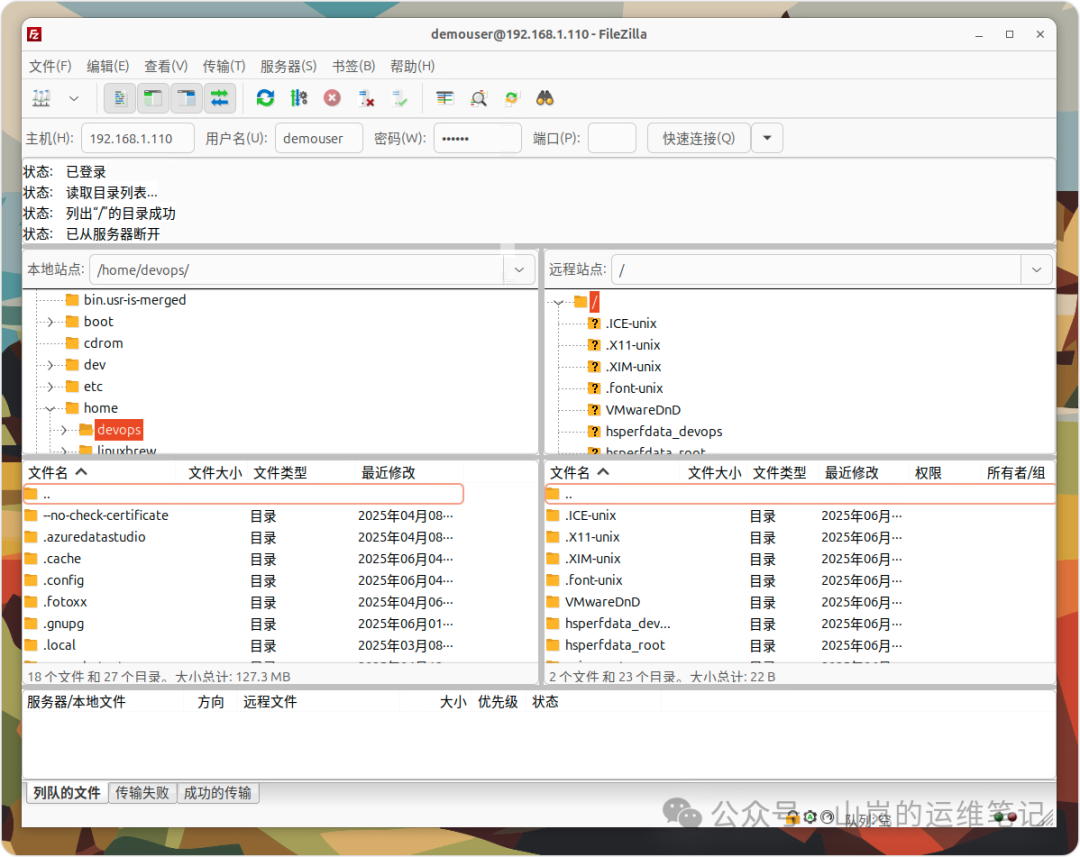Refresh the file and folder lists
Image resolution: width=1080 pixels, height=857 pixels.
coord(264,98)
